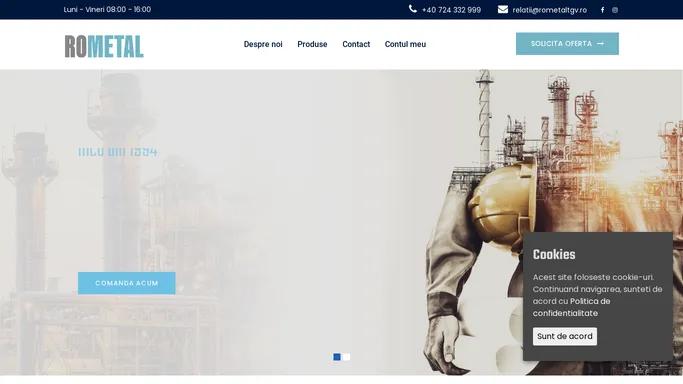Click the Luni - Vineri 08:00 - 16:00 text
Screen dimensions: 683x384
pos(107,9)
